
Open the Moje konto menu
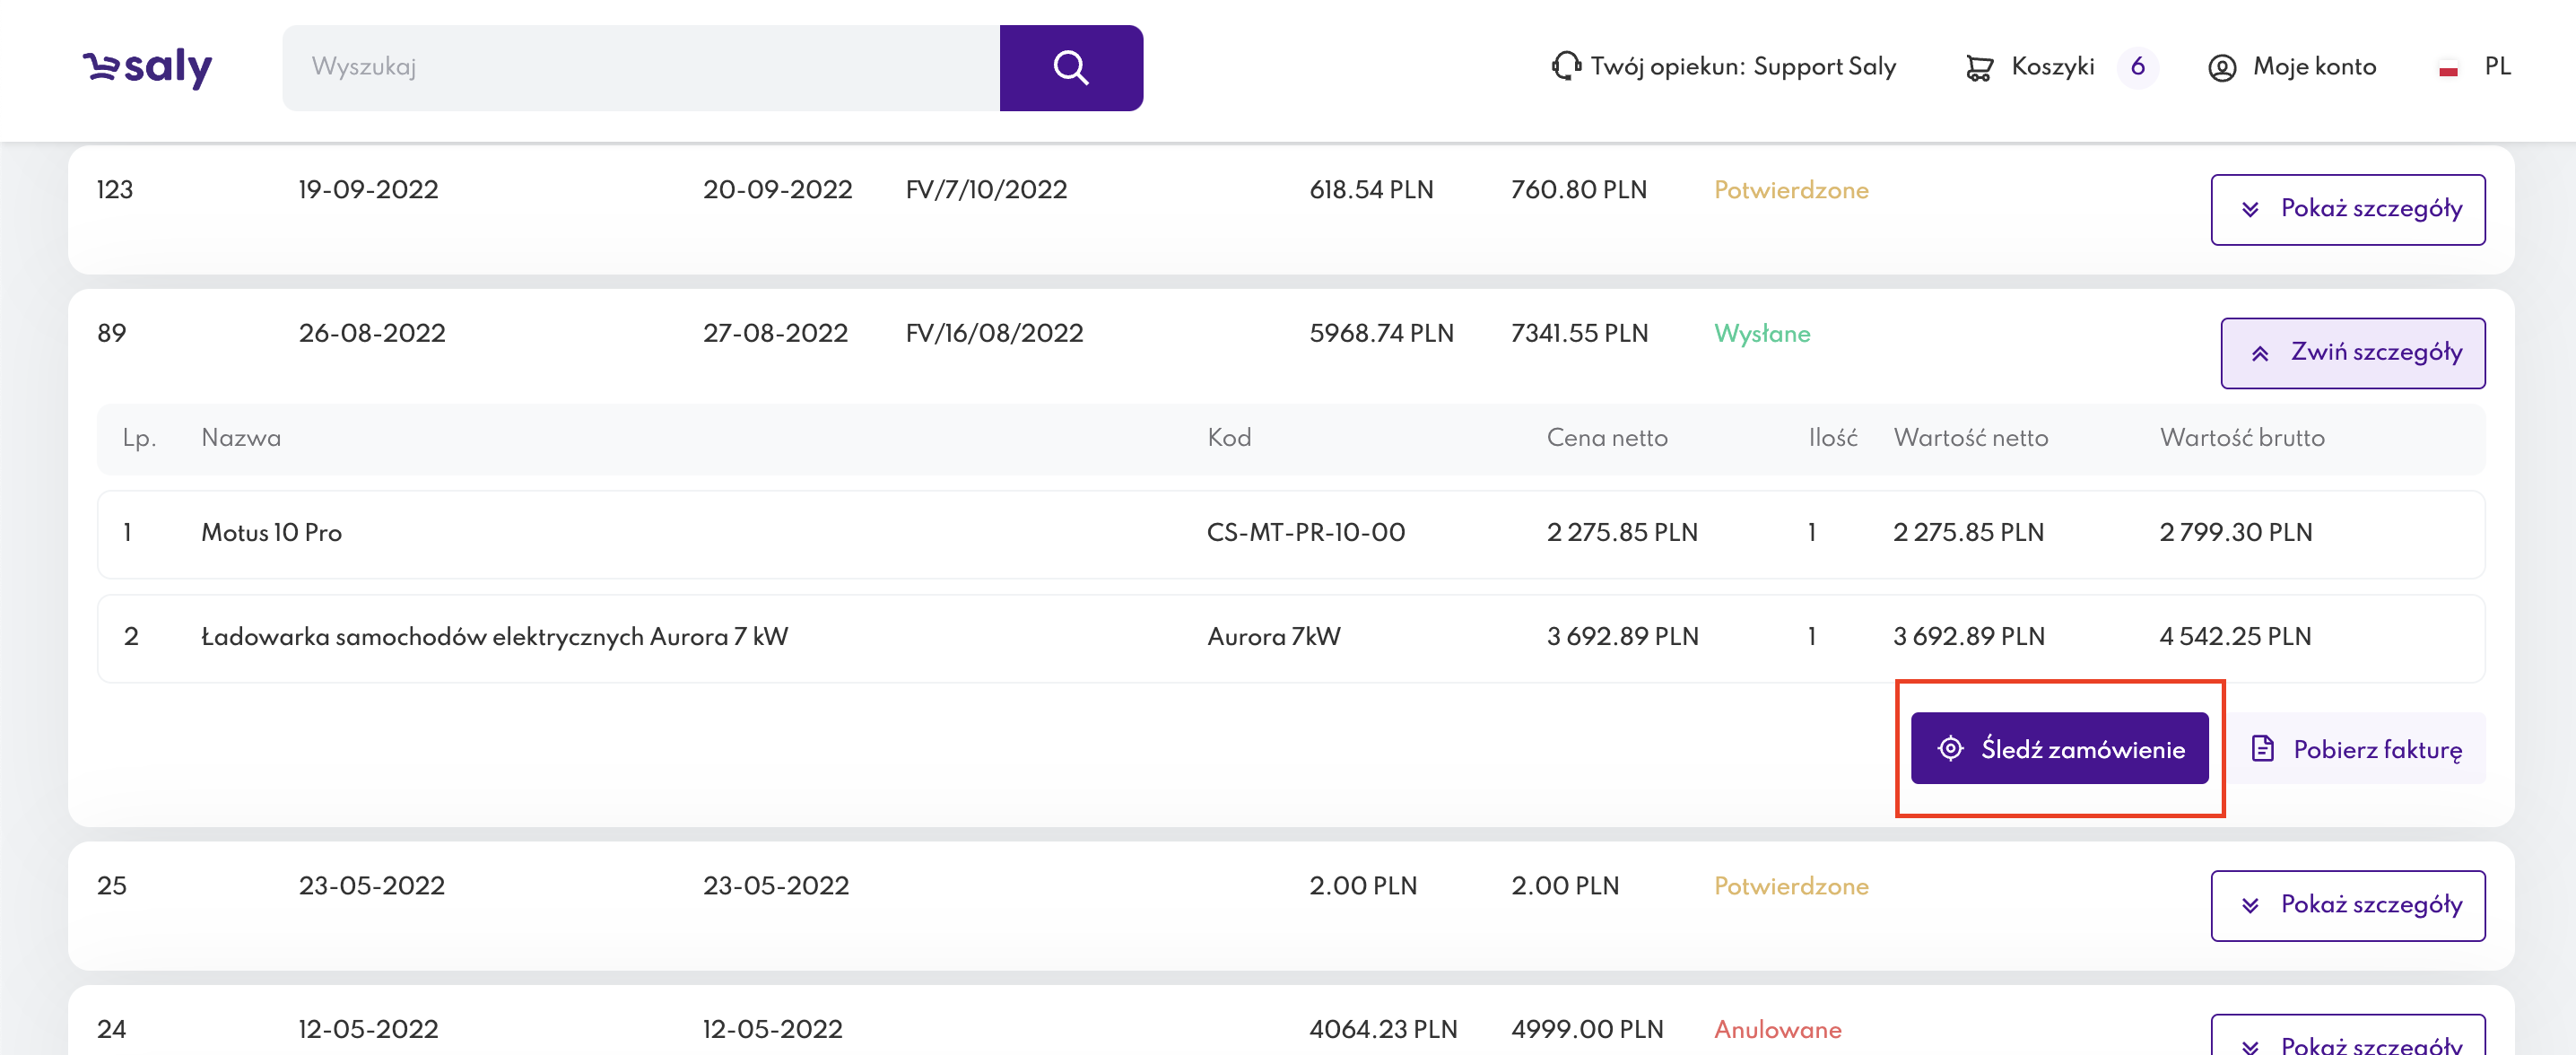pos(2313,67)
